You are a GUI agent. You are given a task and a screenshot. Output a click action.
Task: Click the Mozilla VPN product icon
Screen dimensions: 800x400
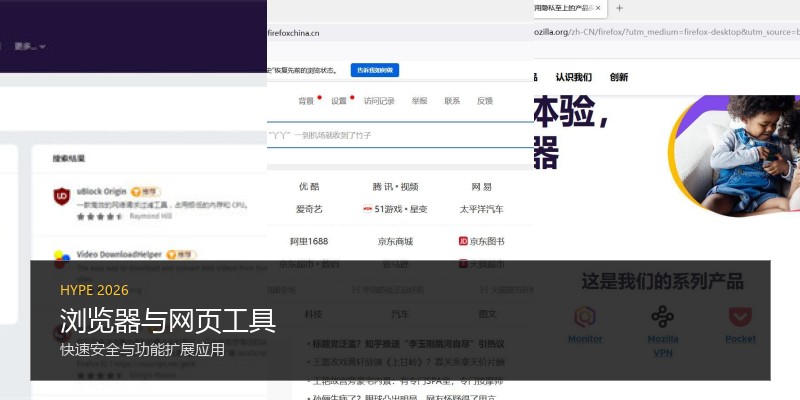pyautogui.click(x=662, y=317)
